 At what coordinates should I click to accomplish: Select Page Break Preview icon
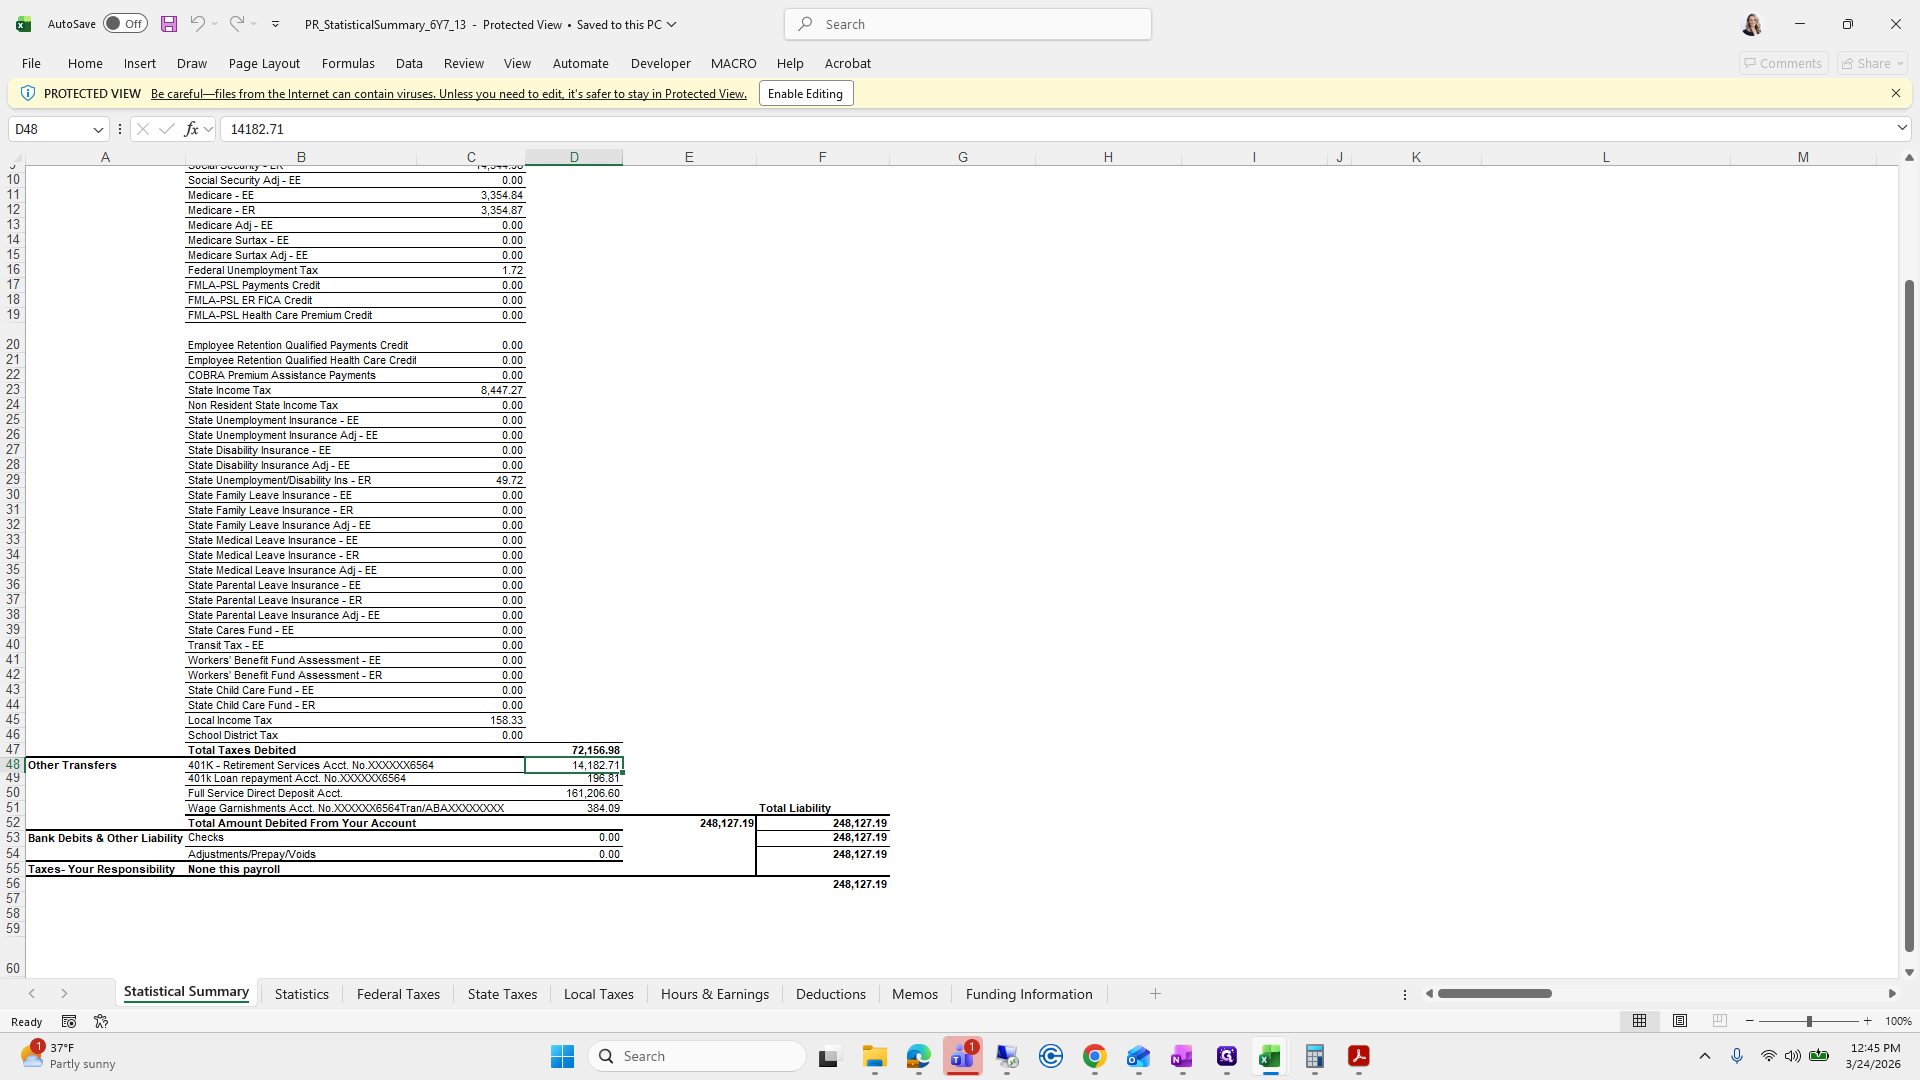[1720, 1021]
